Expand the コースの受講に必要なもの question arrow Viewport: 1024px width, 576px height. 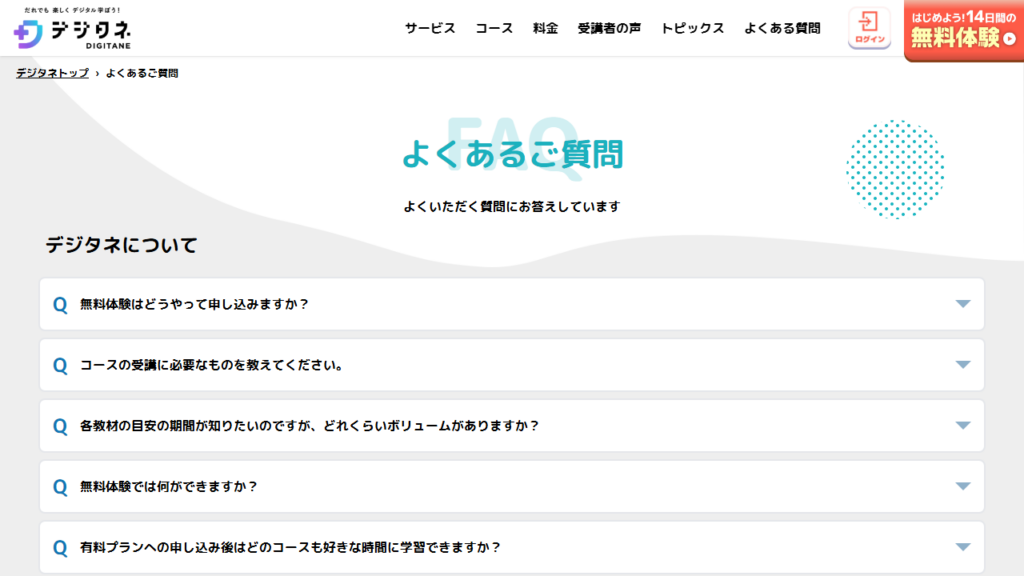[963, 364]
